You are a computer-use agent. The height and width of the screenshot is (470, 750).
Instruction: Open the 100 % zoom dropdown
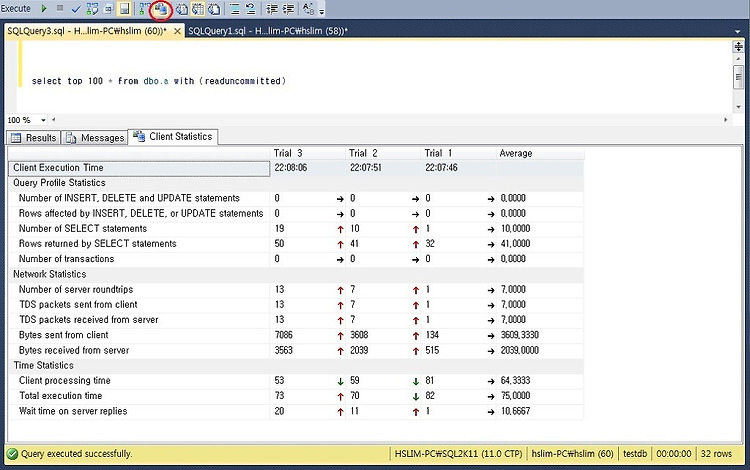tap(43, 120)
